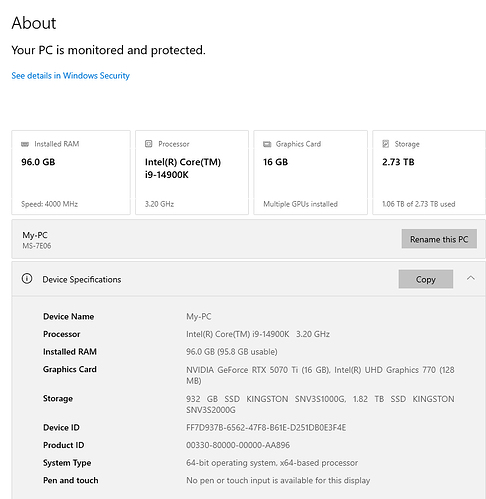
Task: Select the Installed RAM 96.0 GB card
Action: 71,172
